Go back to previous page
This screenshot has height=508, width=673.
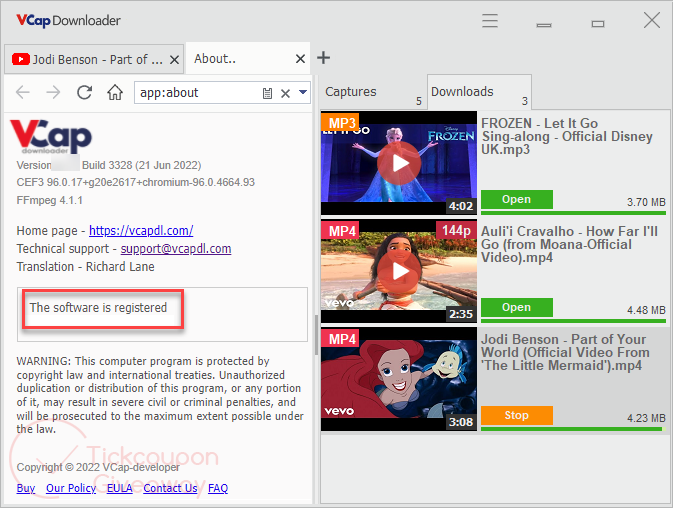[x=23, y=92]
